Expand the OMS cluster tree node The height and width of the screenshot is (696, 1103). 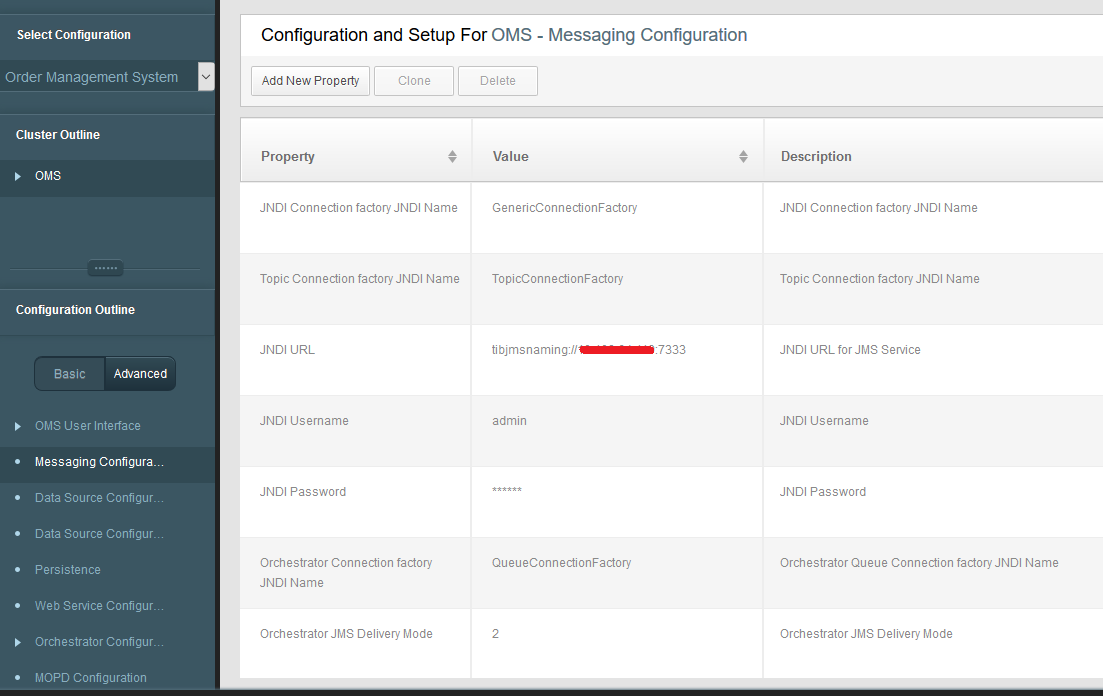[18, 176]
